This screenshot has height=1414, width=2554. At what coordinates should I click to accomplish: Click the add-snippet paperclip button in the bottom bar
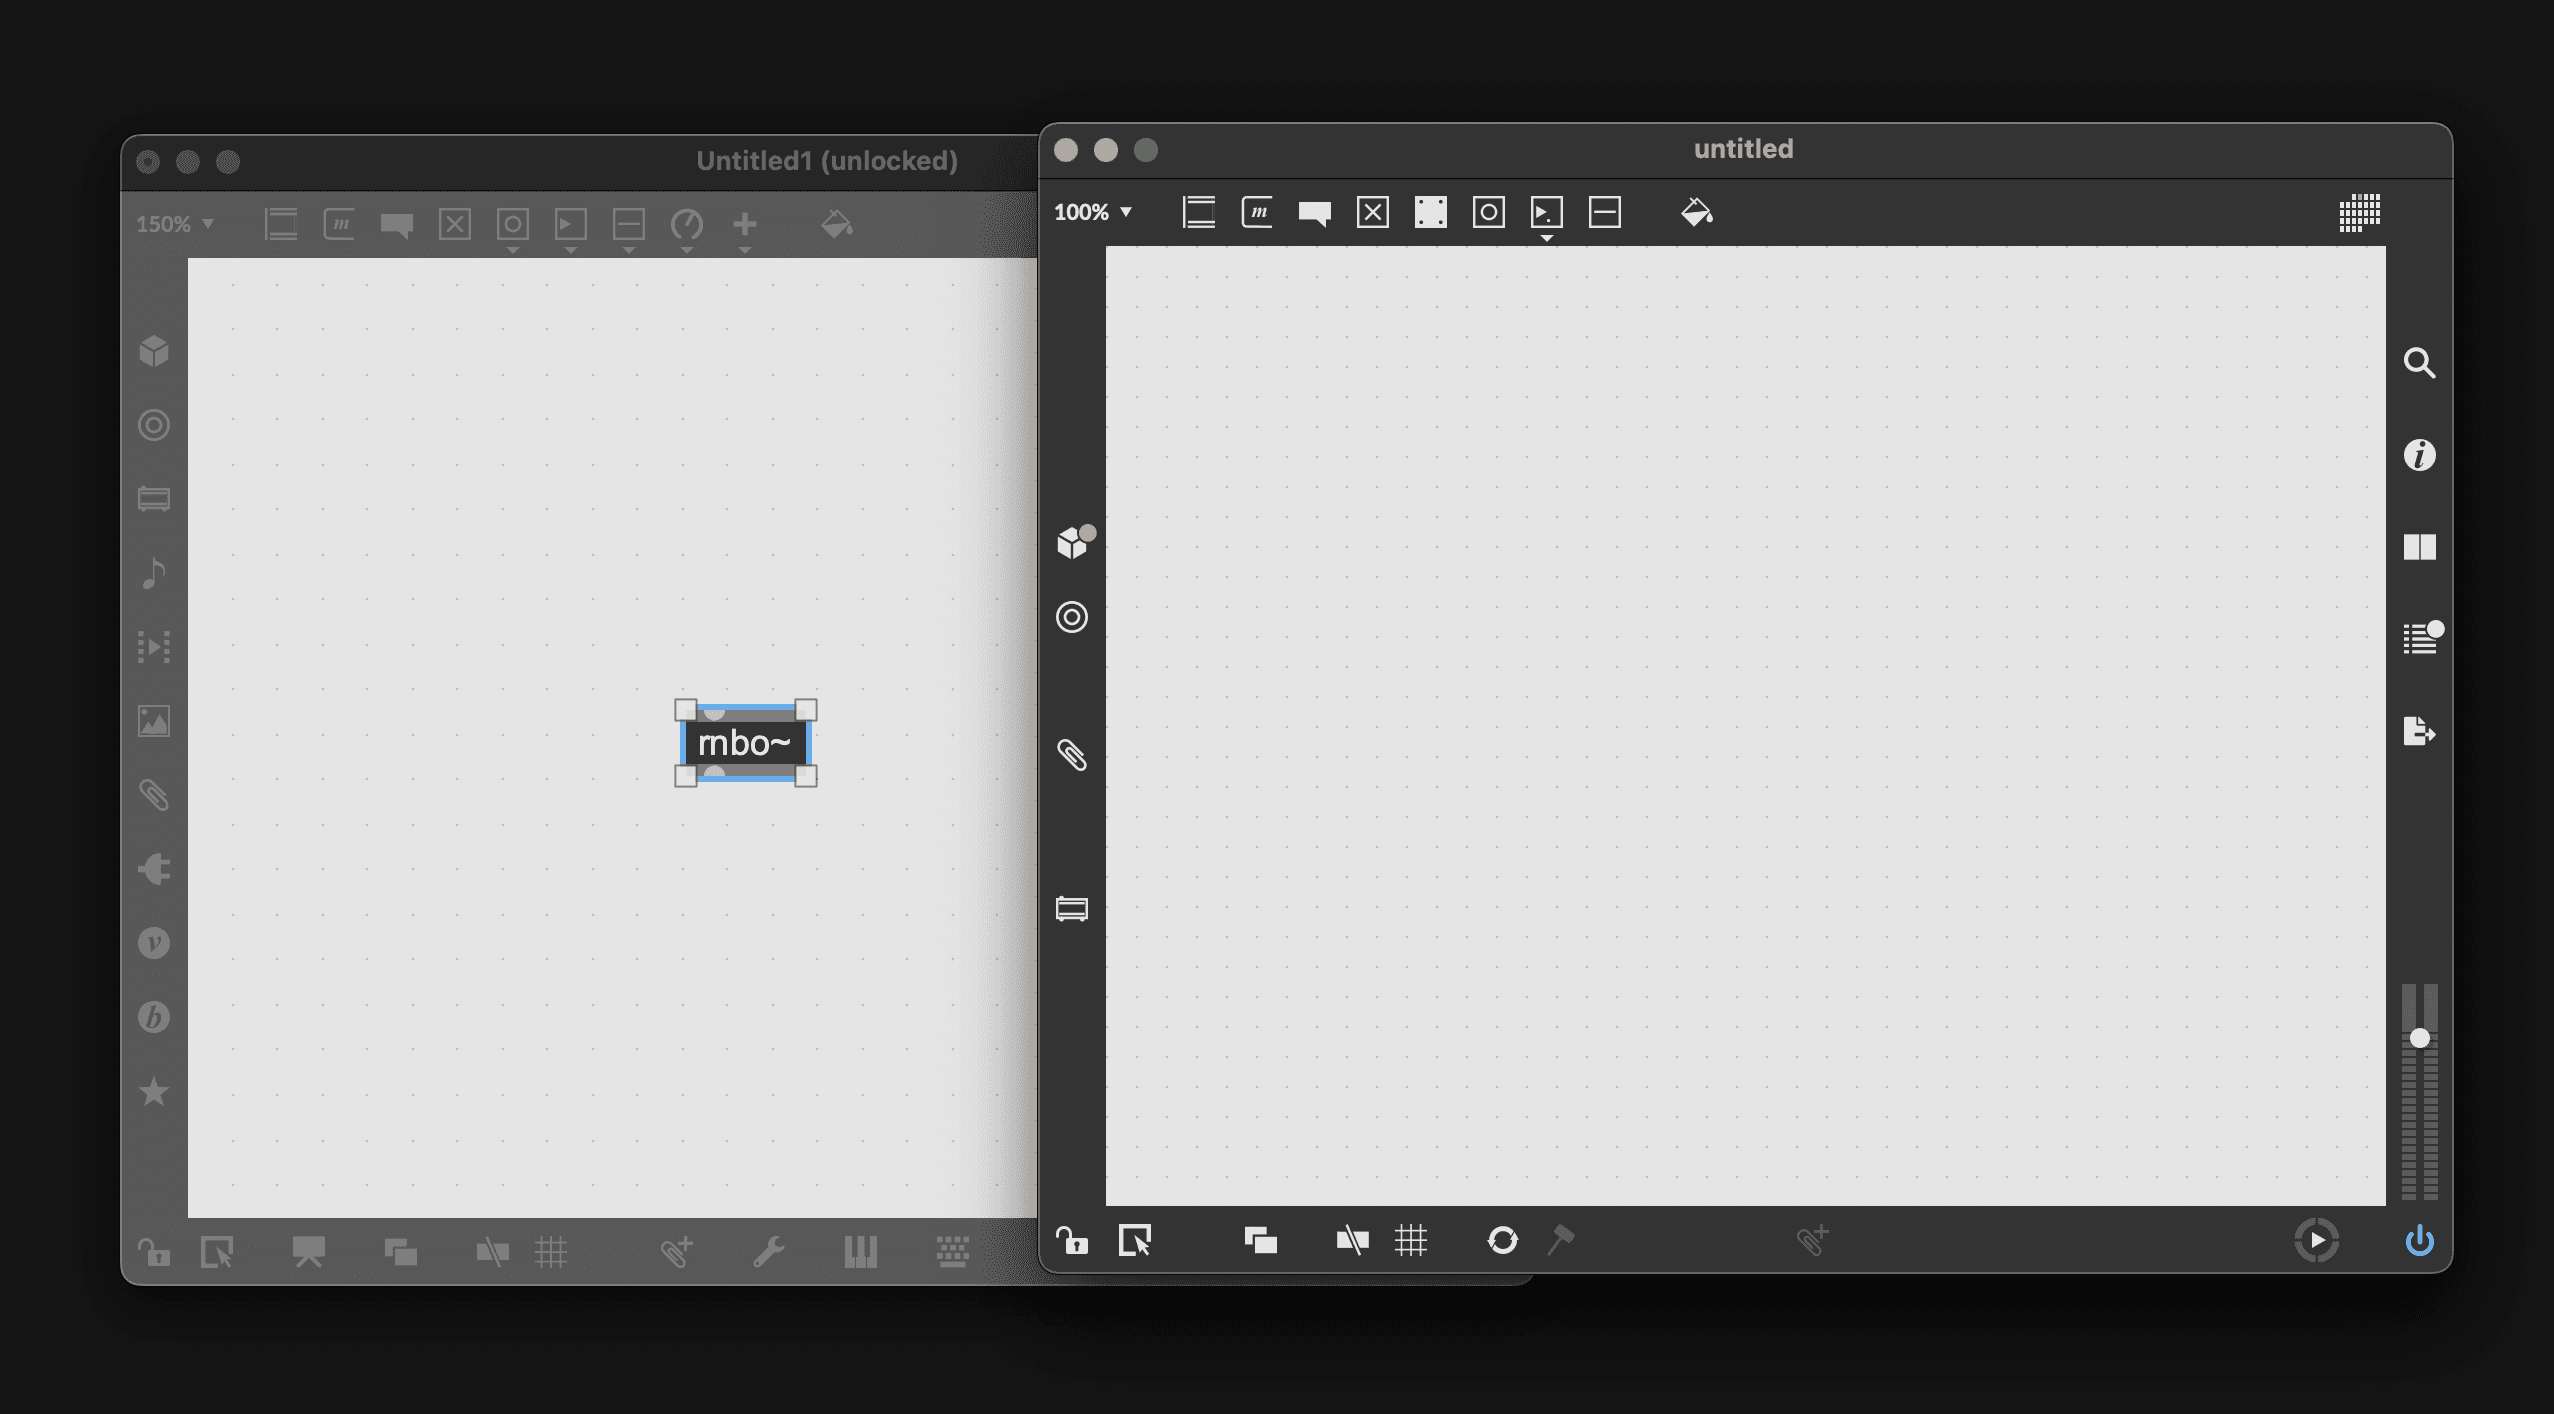(1813, 1240)
